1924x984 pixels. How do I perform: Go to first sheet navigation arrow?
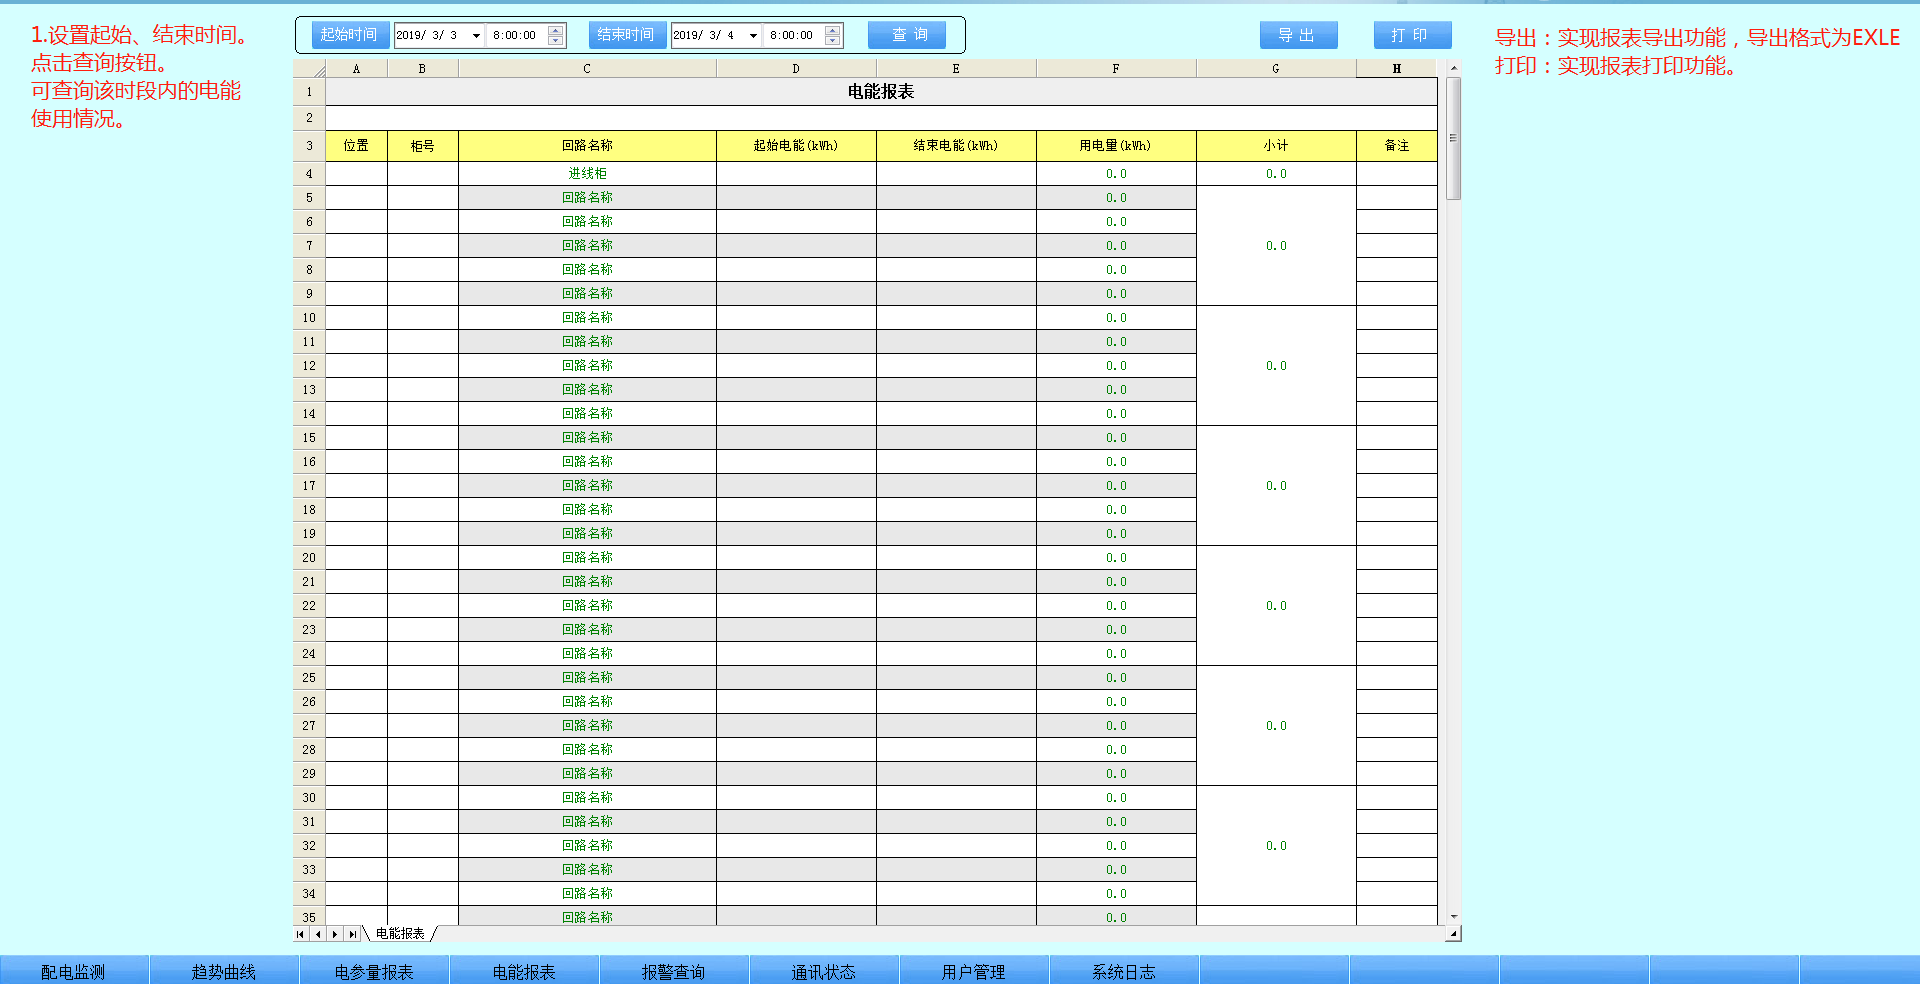[300, 934]
